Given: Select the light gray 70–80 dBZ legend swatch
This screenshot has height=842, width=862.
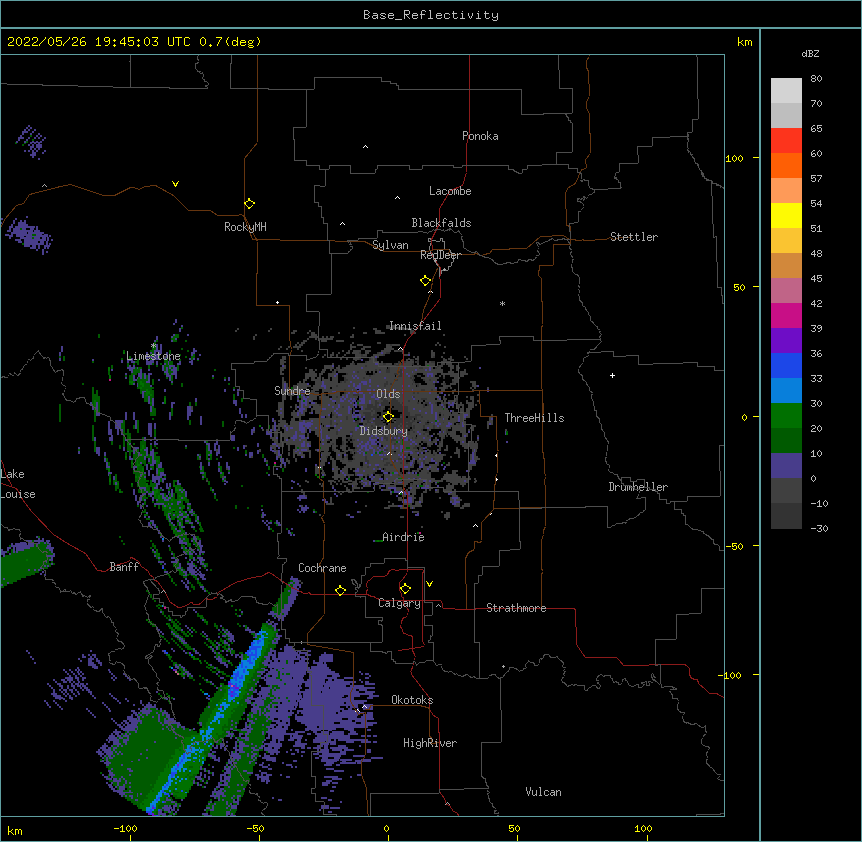Looking at the screenshot, I should (786, 91).
